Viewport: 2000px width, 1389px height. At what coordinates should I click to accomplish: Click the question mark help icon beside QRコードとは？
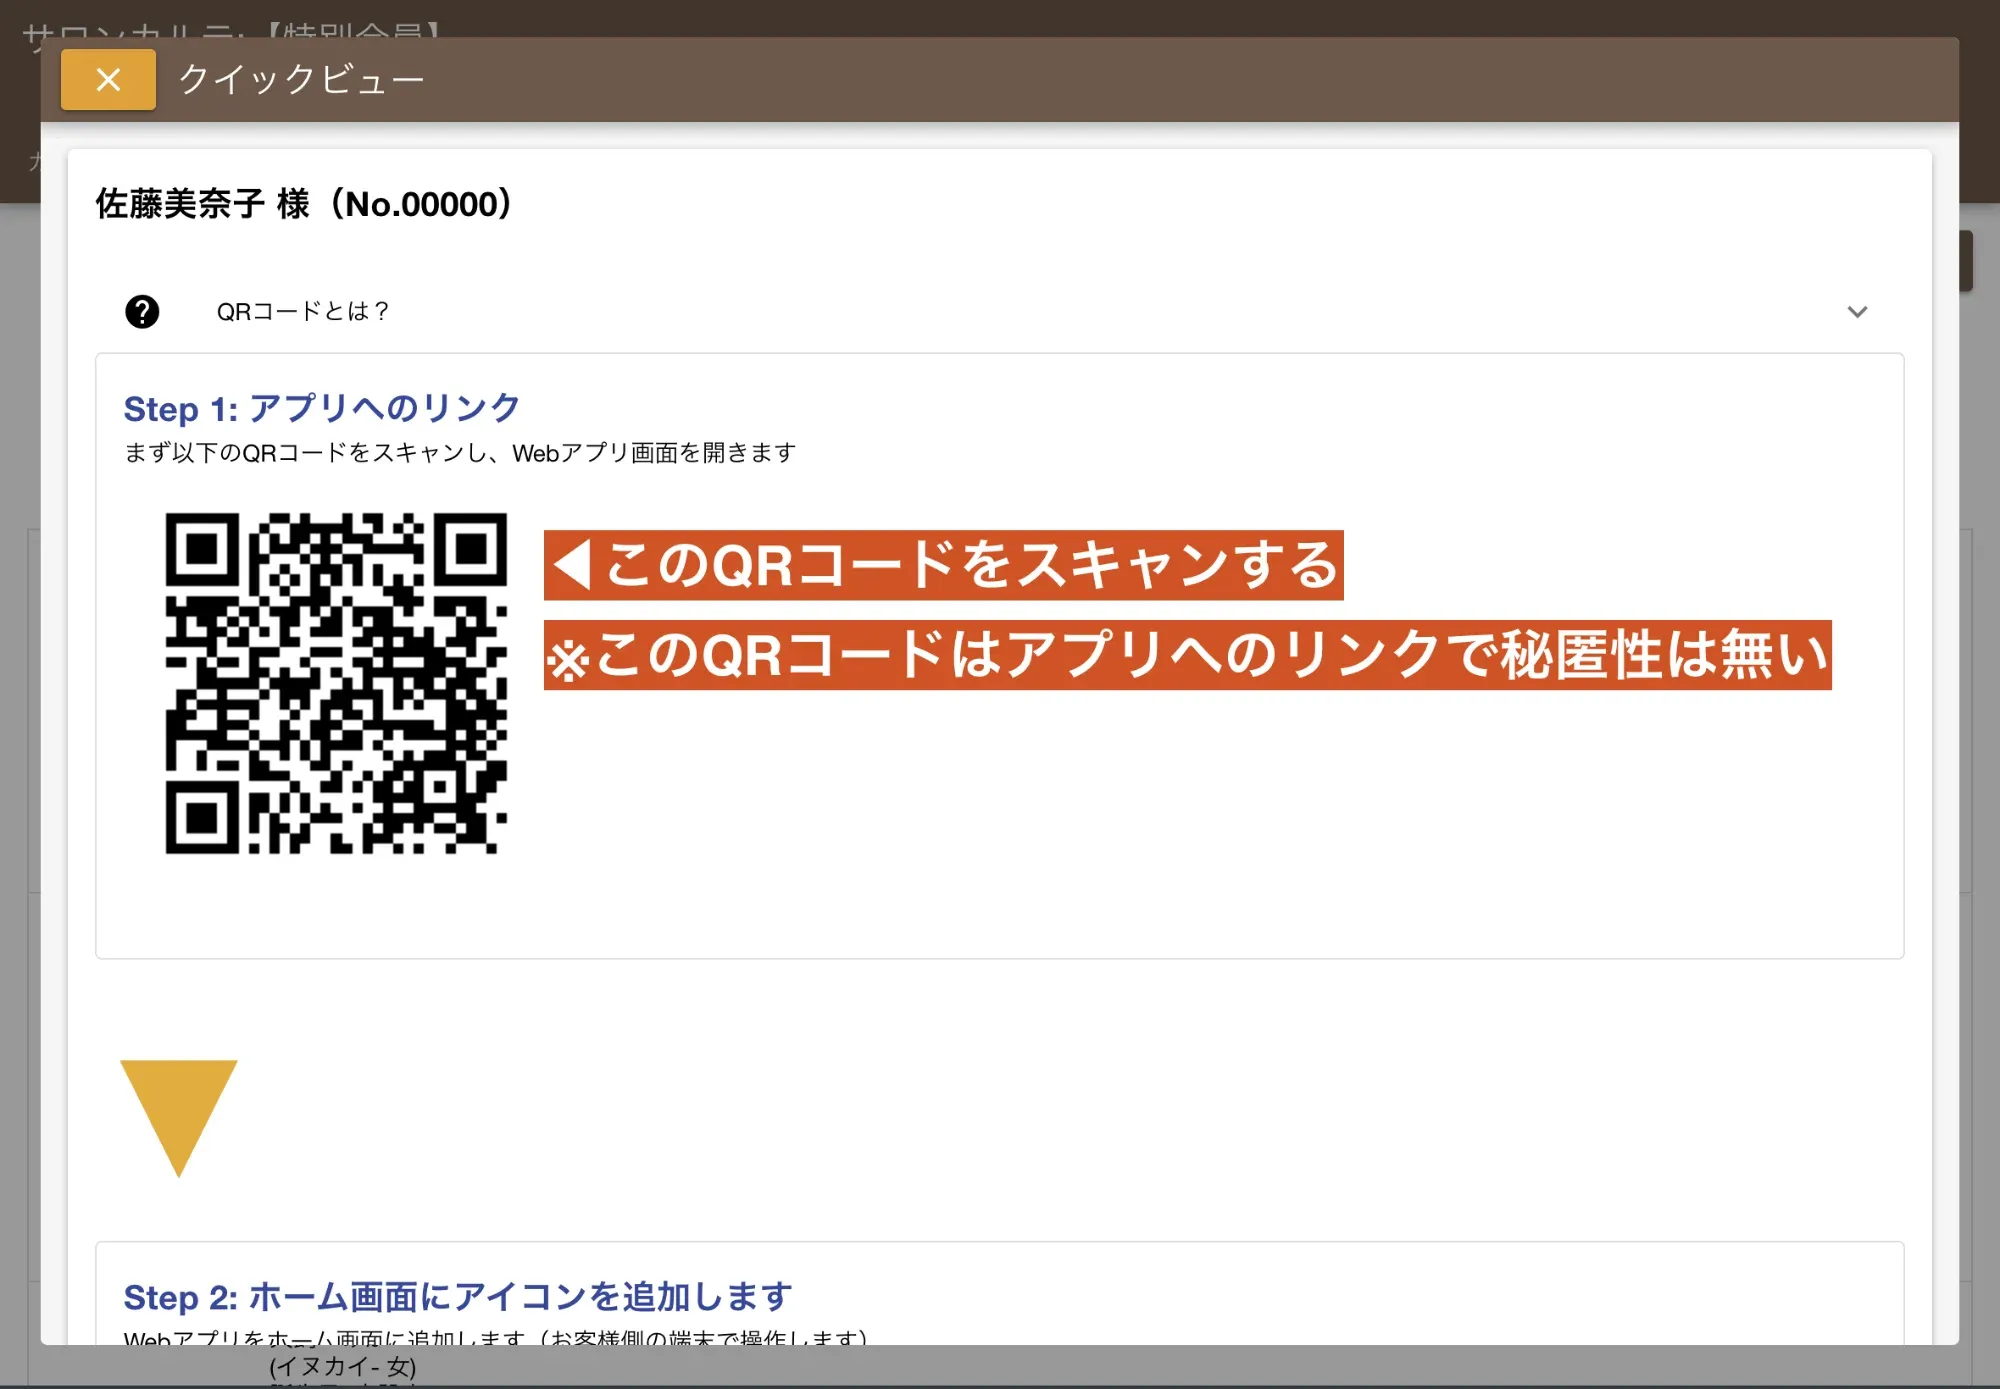(142, 312)
